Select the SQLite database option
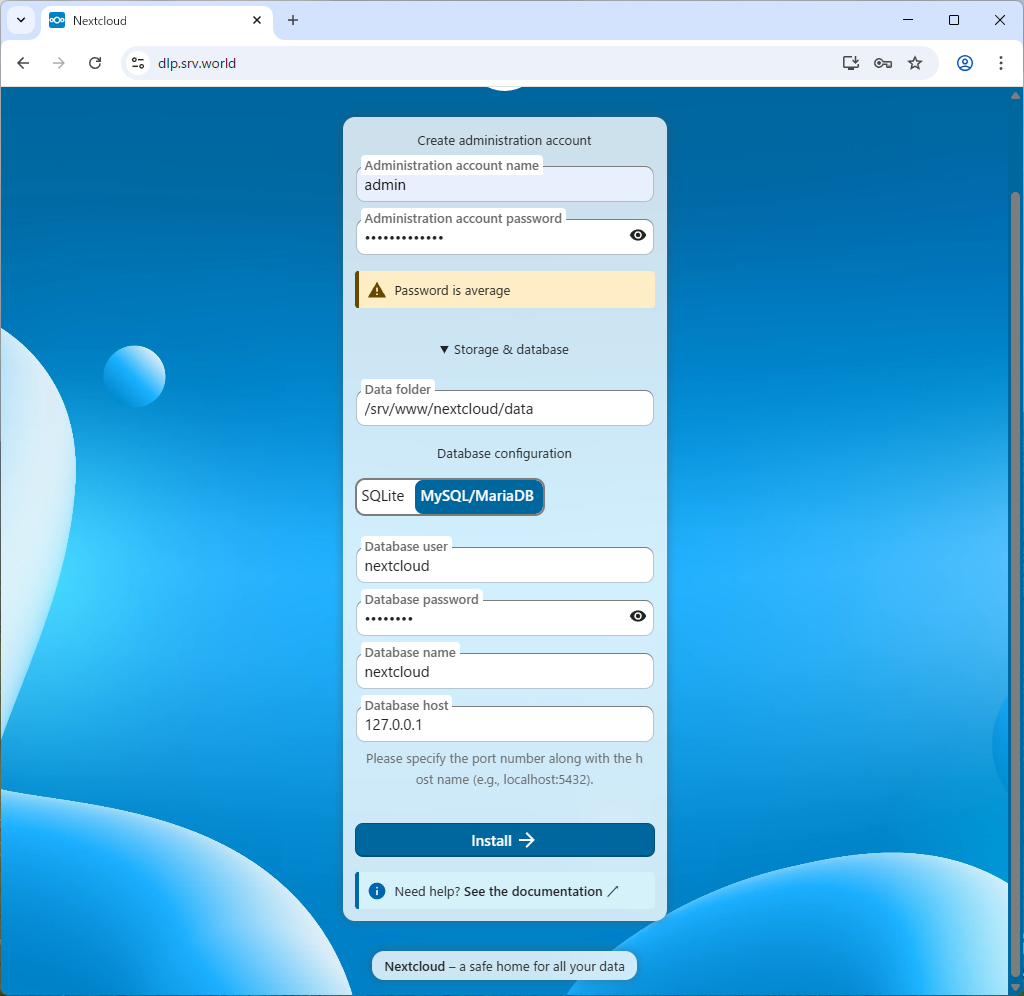This screenshot has width=1024, height=996. coord(383,496)
